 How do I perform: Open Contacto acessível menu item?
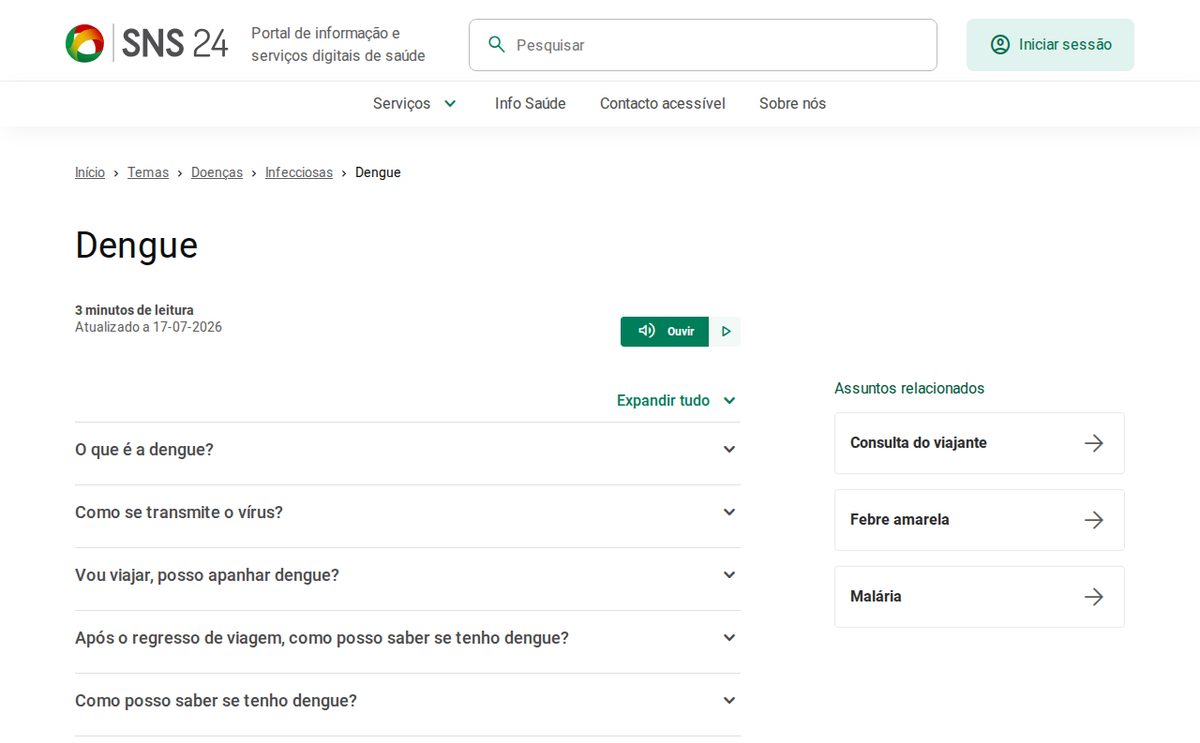[663, 104]
